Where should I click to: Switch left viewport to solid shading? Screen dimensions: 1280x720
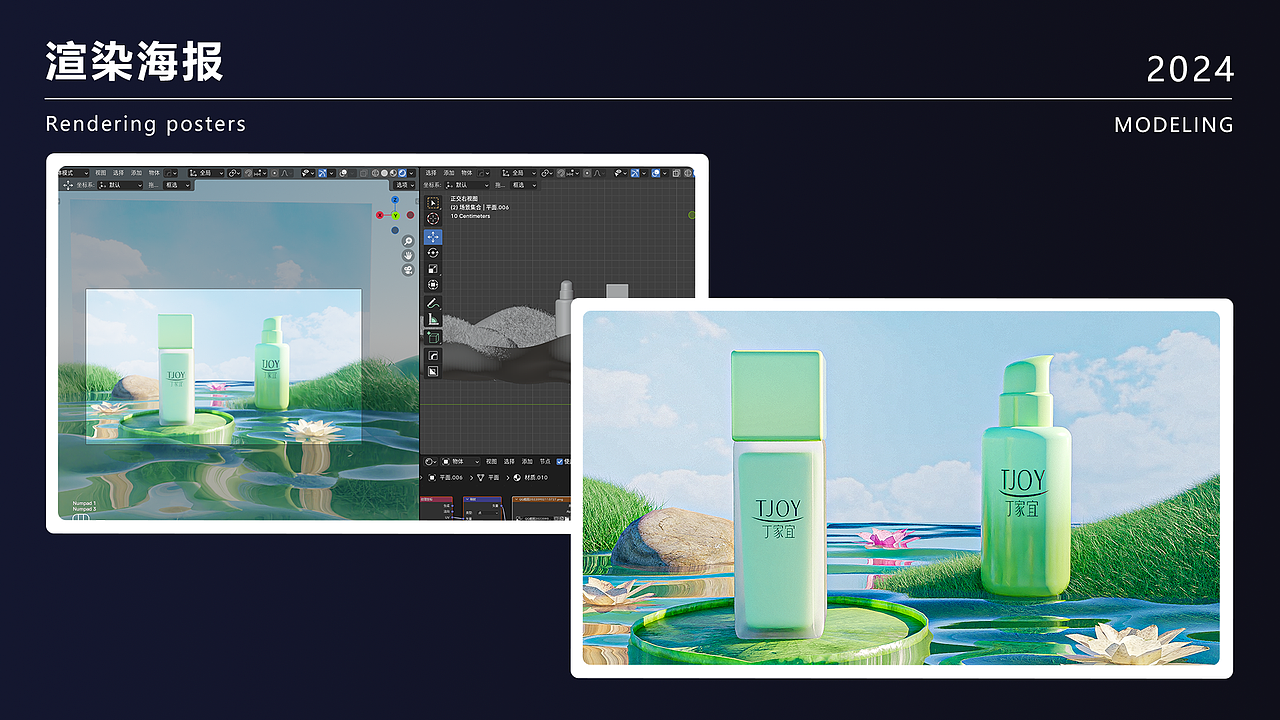384,173
